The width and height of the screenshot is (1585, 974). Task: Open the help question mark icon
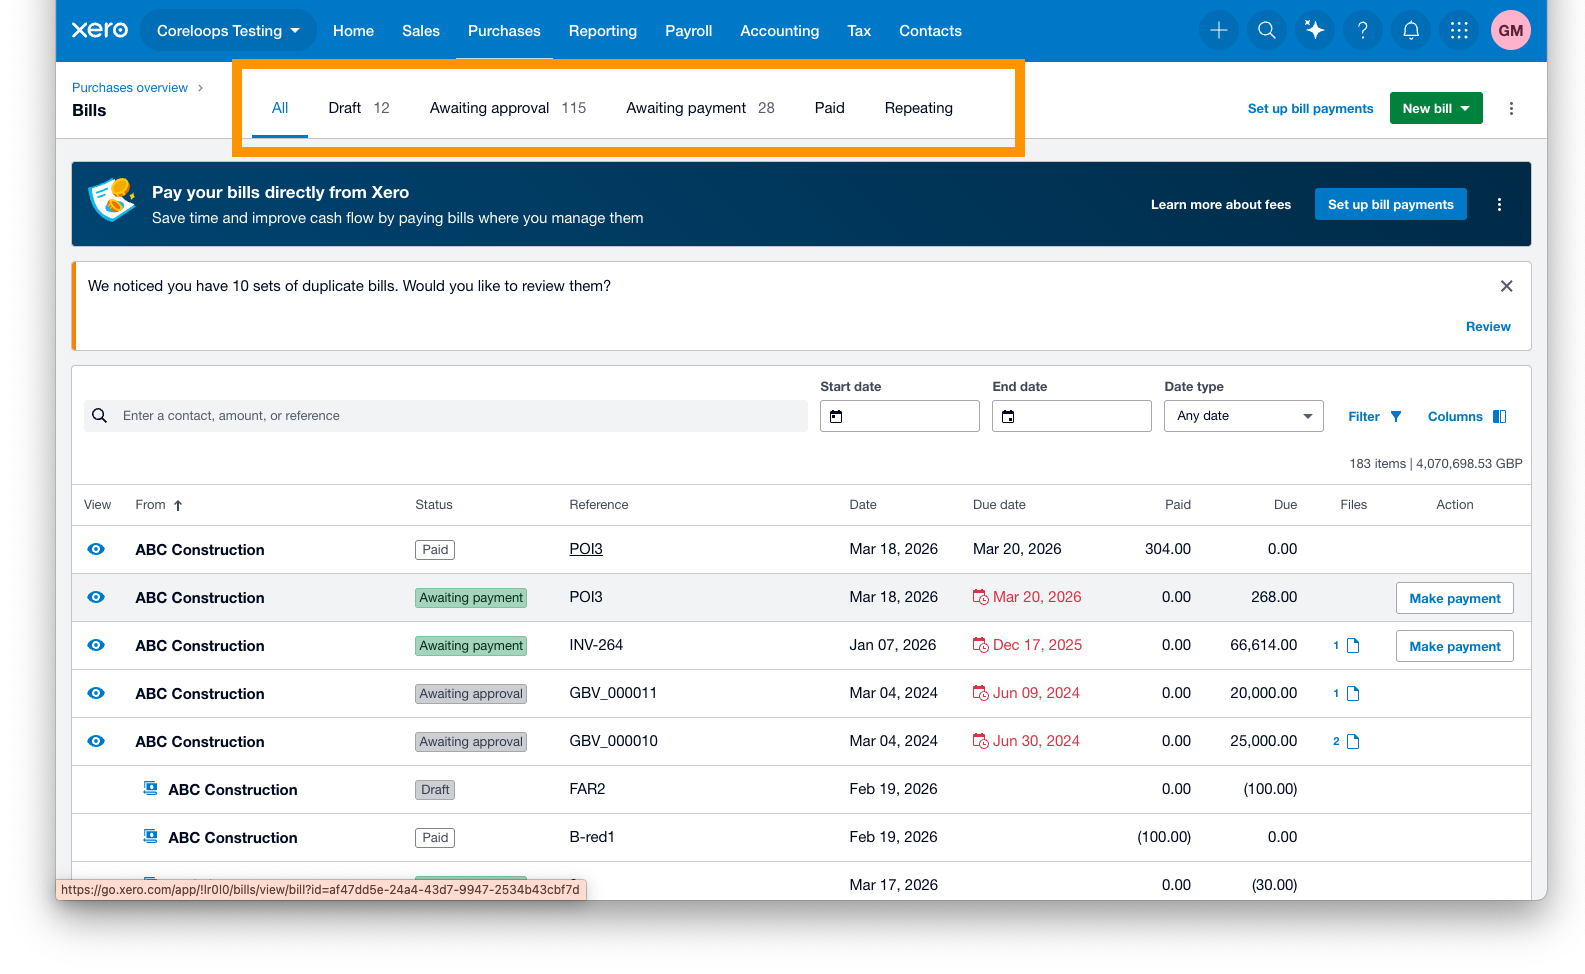click(1362, 31)
